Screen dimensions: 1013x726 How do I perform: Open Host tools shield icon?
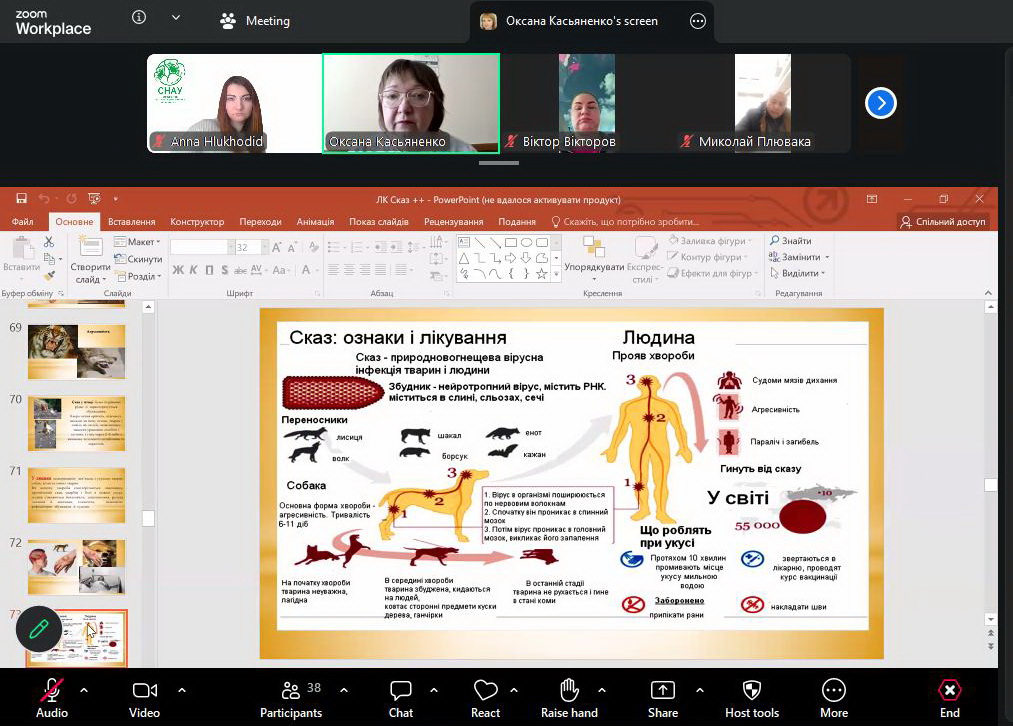tap(751, 691)
